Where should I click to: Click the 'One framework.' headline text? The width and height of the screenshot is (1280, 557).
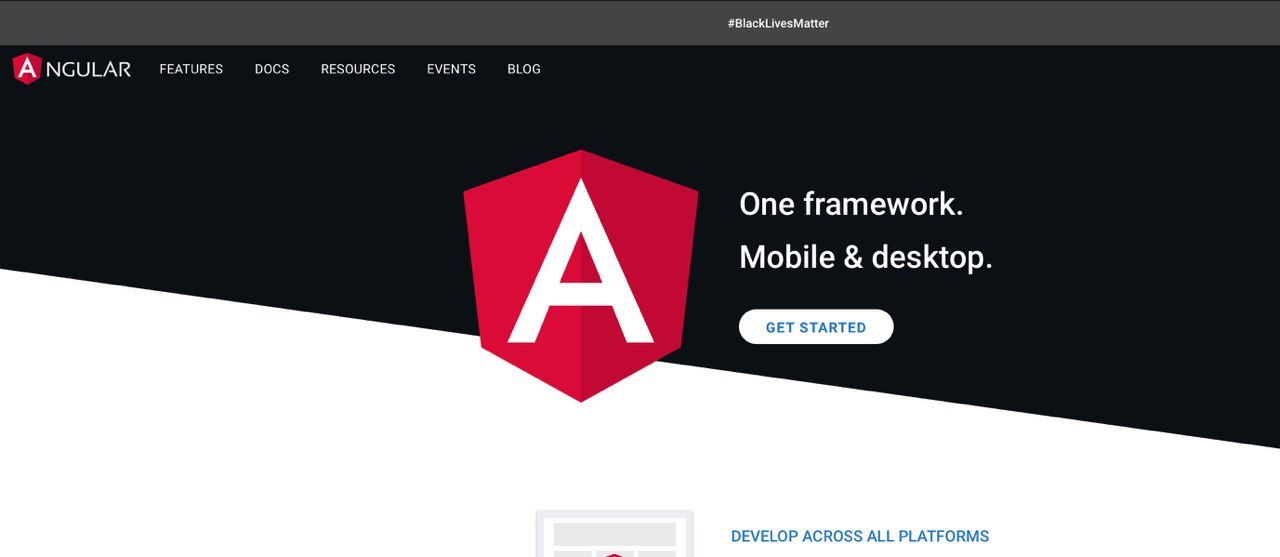point(851,204)
